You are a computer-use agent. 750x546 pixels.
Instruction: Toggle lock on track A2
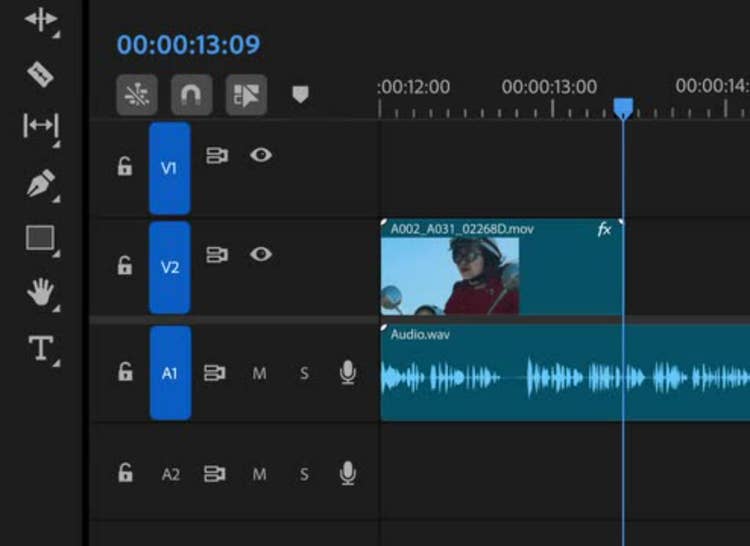(125, 472)
